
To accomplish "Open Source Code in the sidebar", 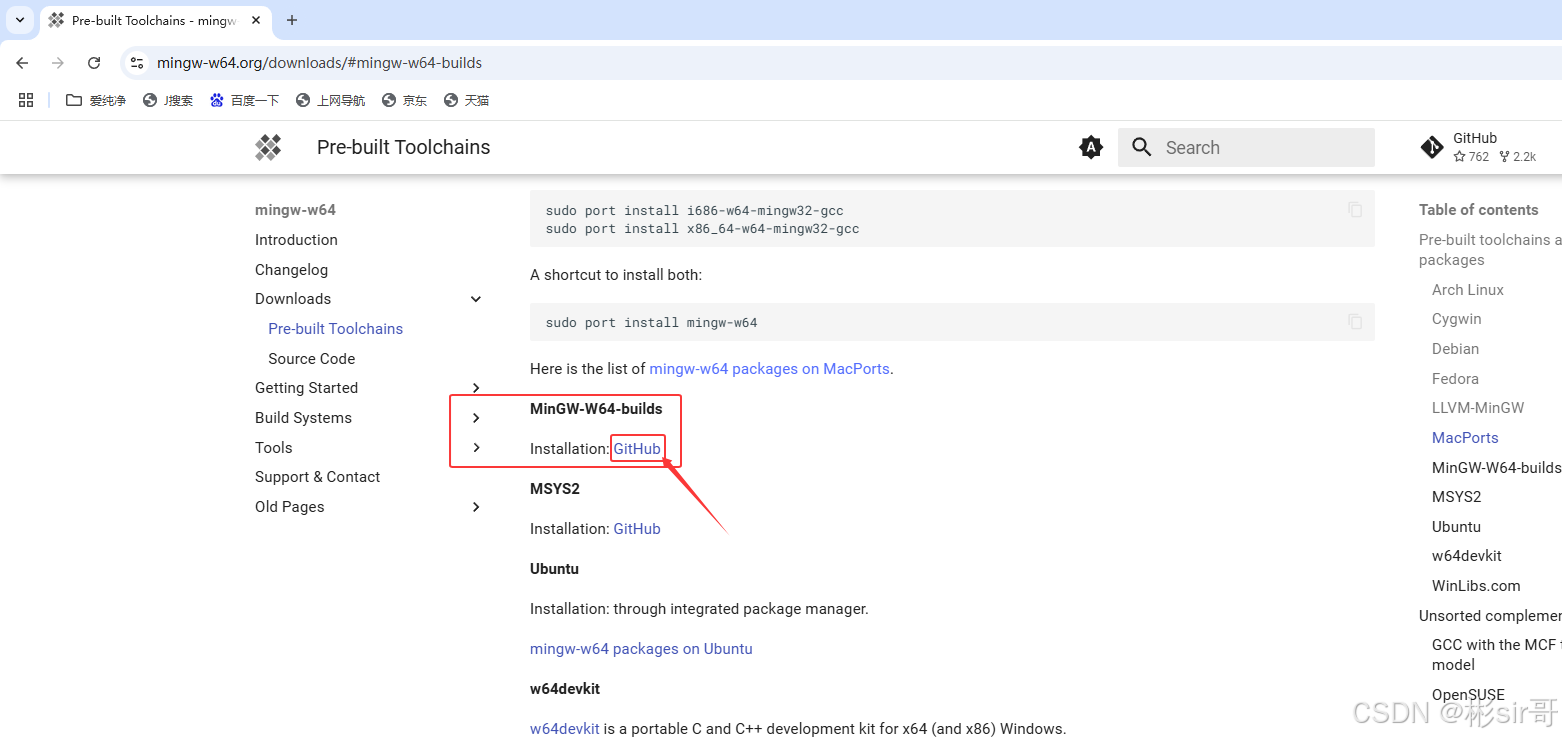I will pyautogui.click(x=312, y=359).
